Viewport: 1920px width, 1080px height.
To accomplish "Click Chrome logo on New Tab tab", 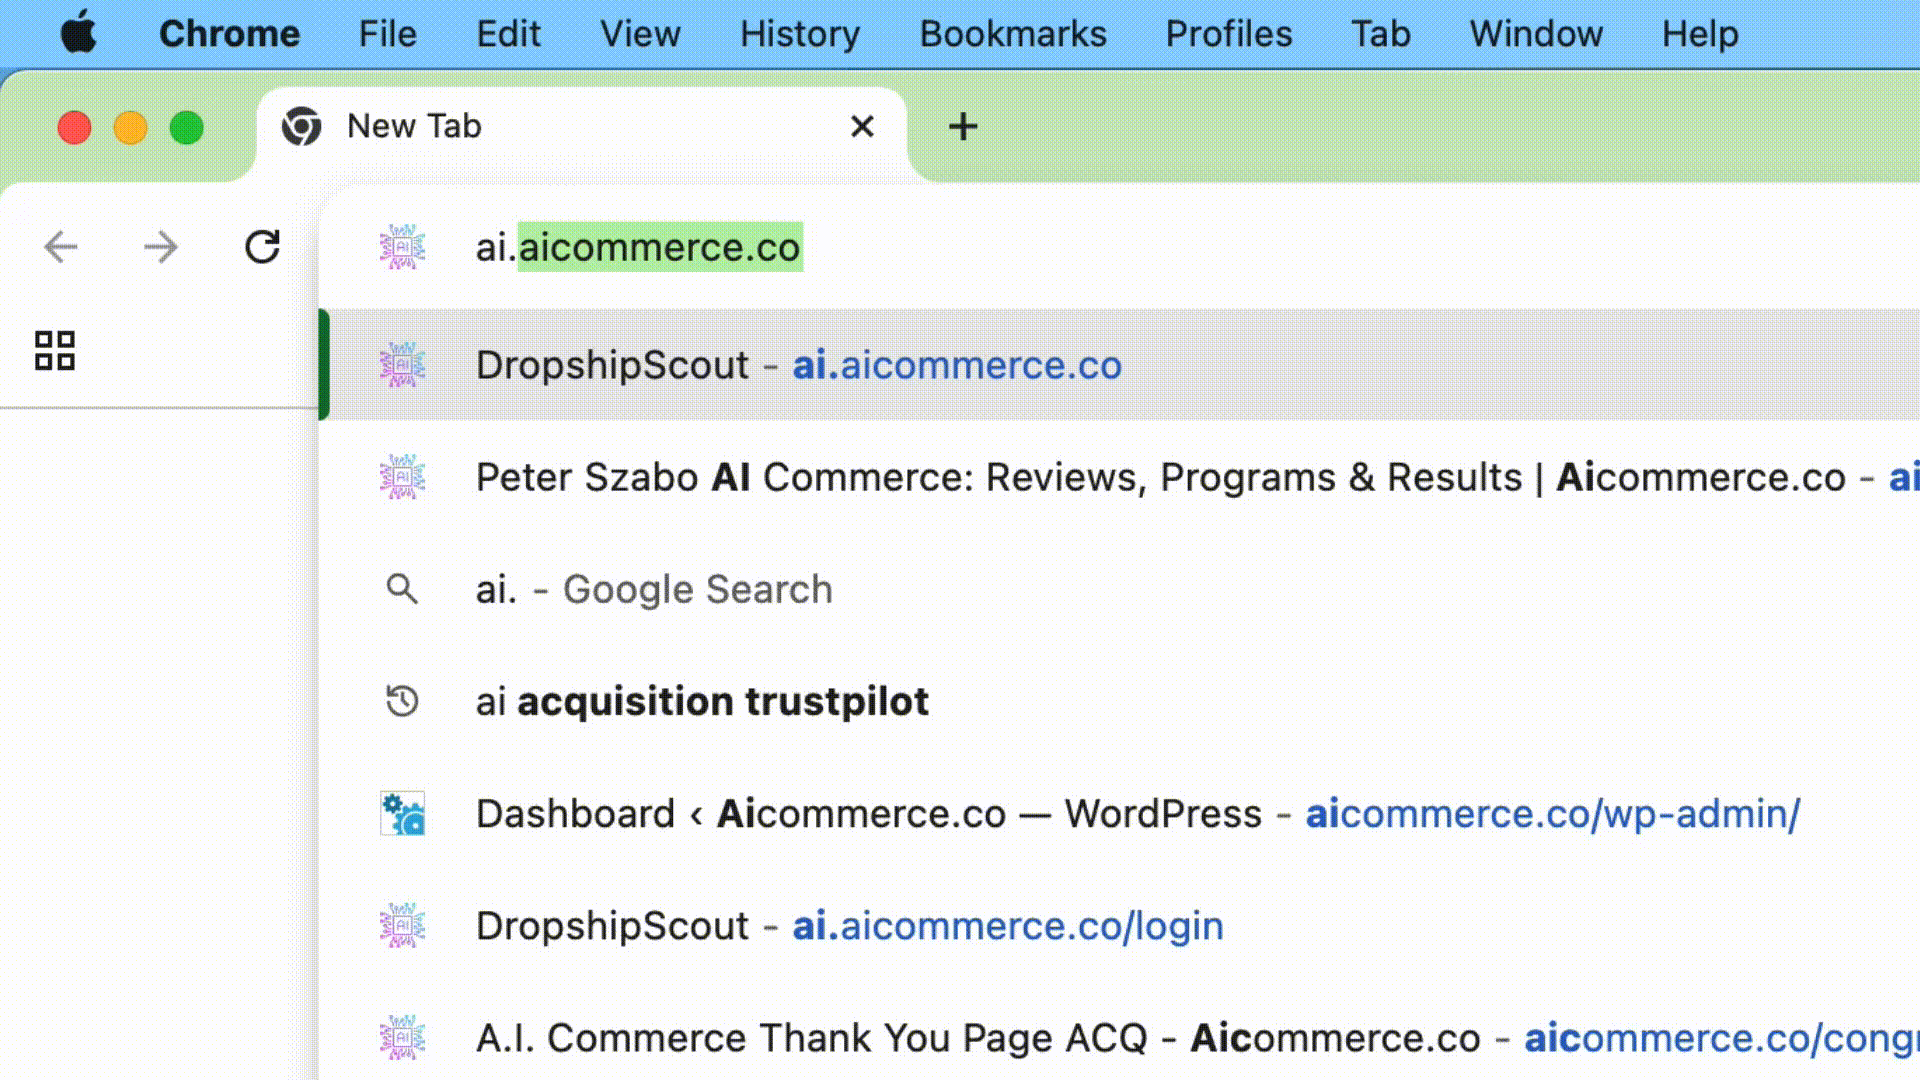I will pyautogui.click(x=301, y=127).
